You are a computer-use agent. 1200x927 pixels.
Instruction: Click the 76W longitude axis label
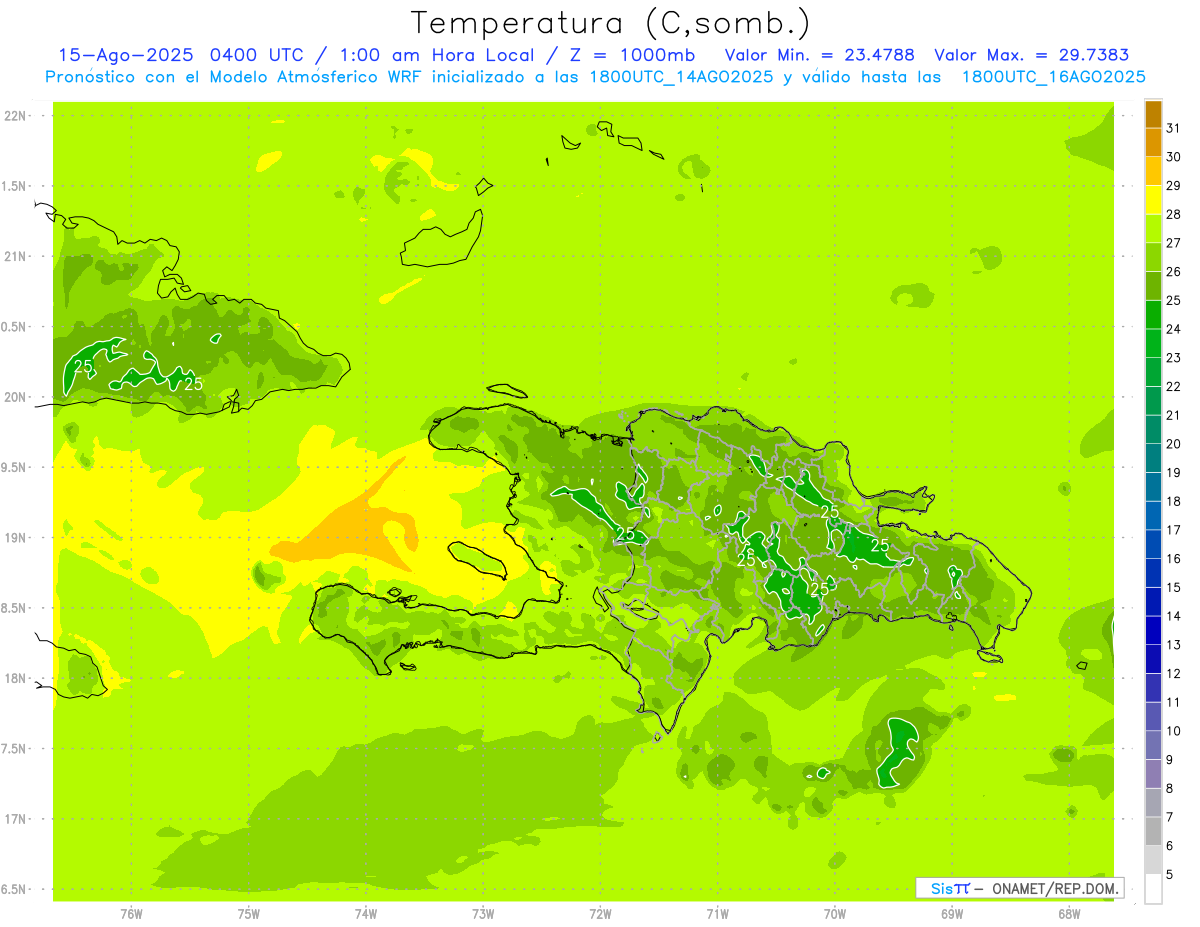pos(131,914)
